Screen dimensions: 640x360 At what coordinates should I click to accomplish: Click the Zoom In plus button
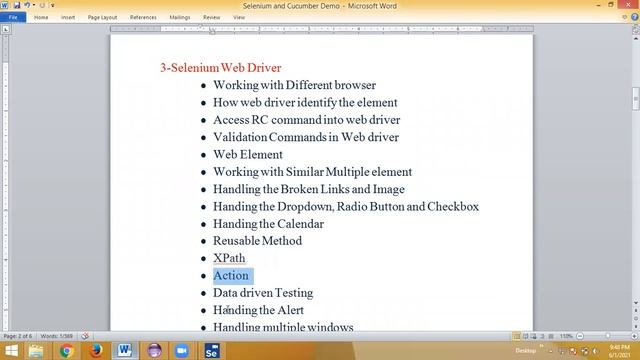tap(634, 336)
